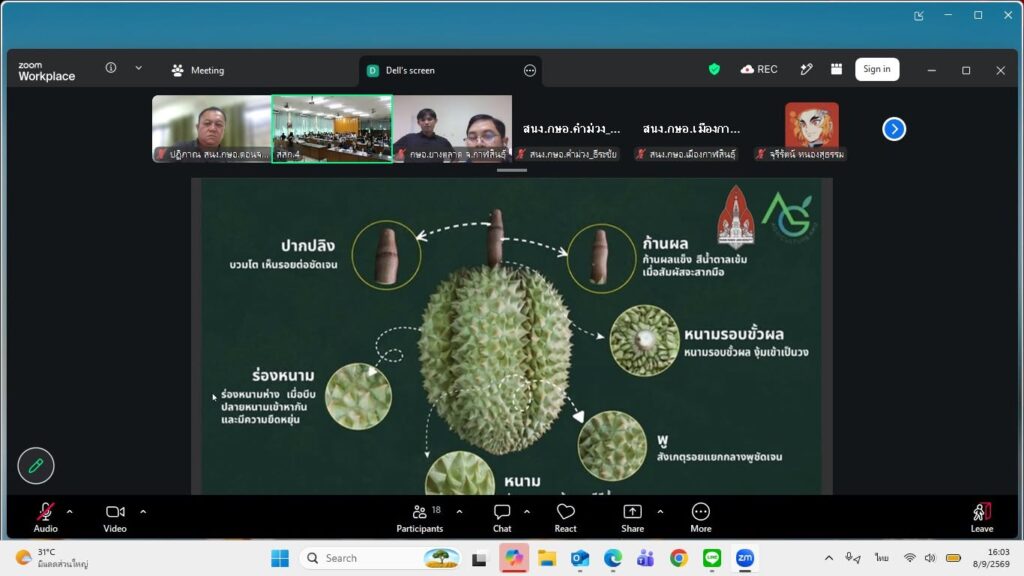Toggle the Video camera

pyautogui.click(x=115, y=517)
